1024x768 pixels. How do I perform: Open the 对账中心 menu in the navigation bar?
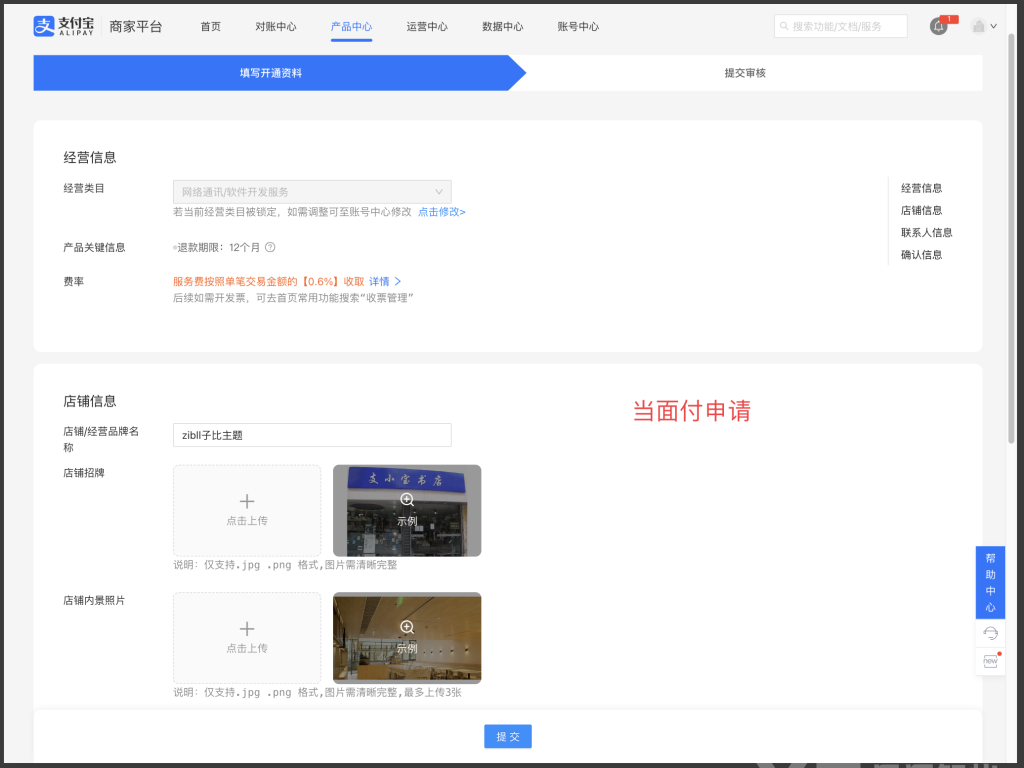[276, 27]
